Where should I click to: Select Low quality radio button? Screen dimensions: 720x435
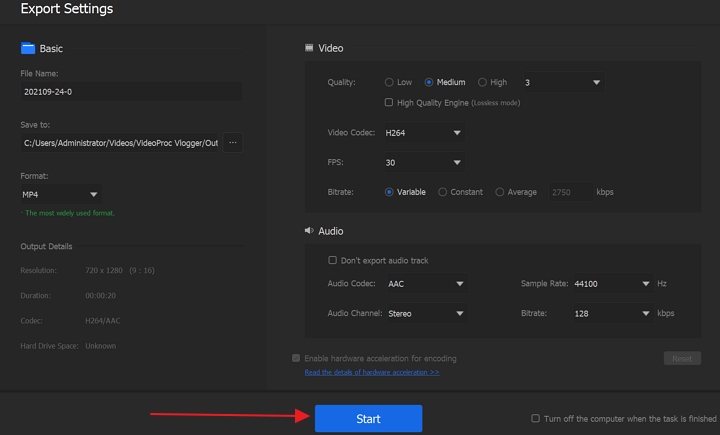pos(389,82)
